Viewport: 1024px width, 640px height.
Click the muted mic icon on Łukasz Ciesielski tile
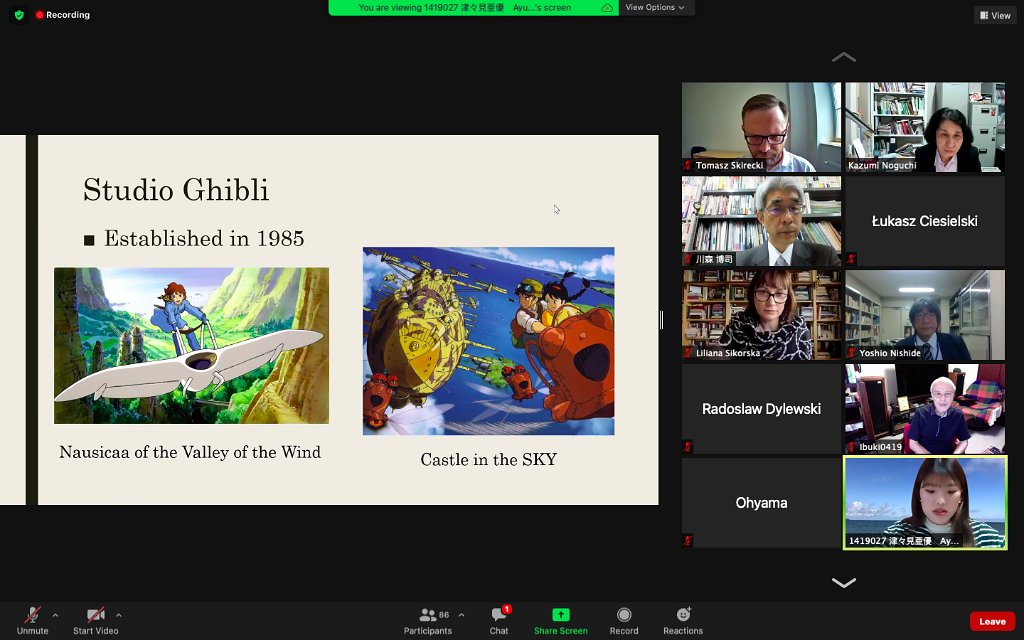tap(851, 259)
